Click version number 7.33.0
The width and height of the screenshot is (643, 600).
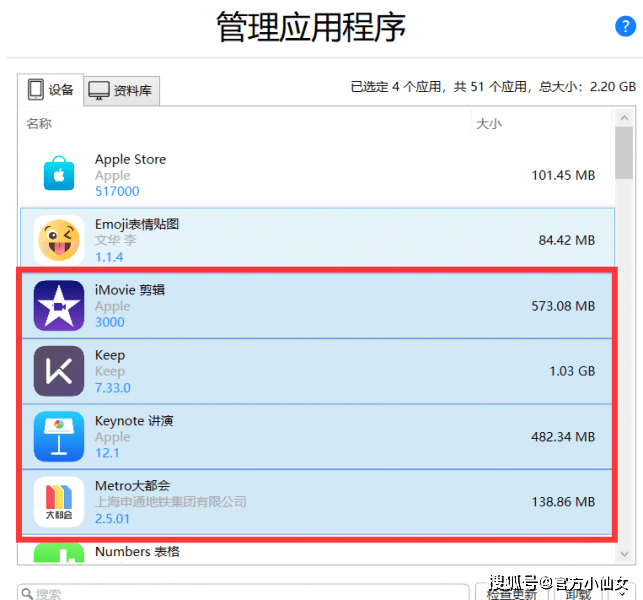113,388
